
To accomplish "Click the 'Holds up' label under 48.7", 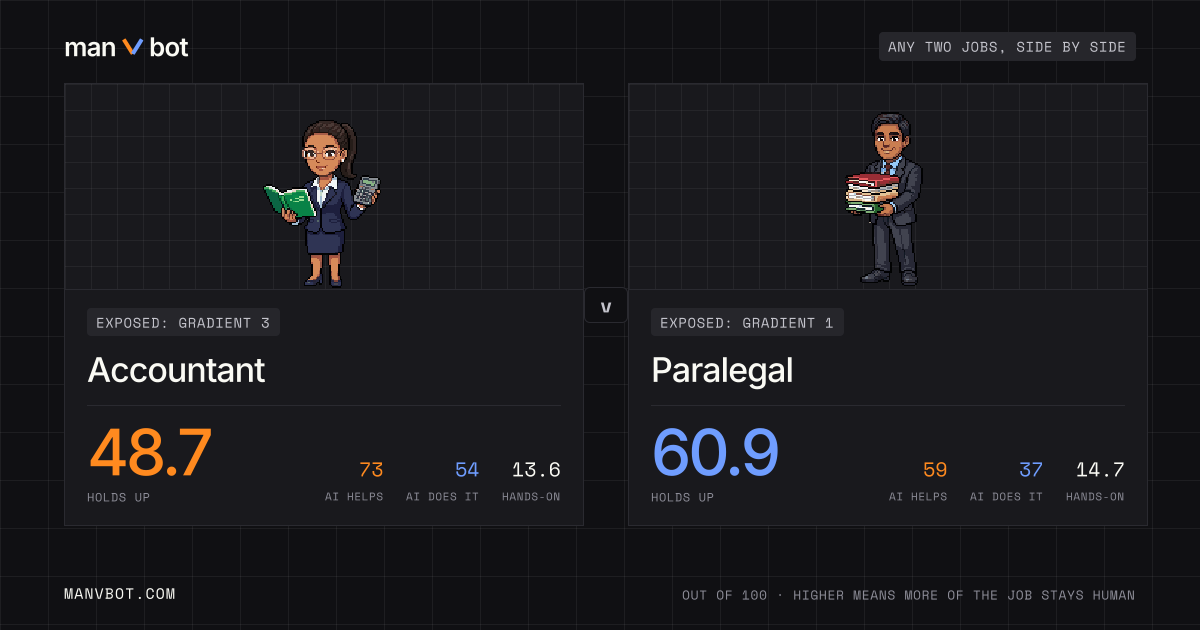I will pos(120,497).
